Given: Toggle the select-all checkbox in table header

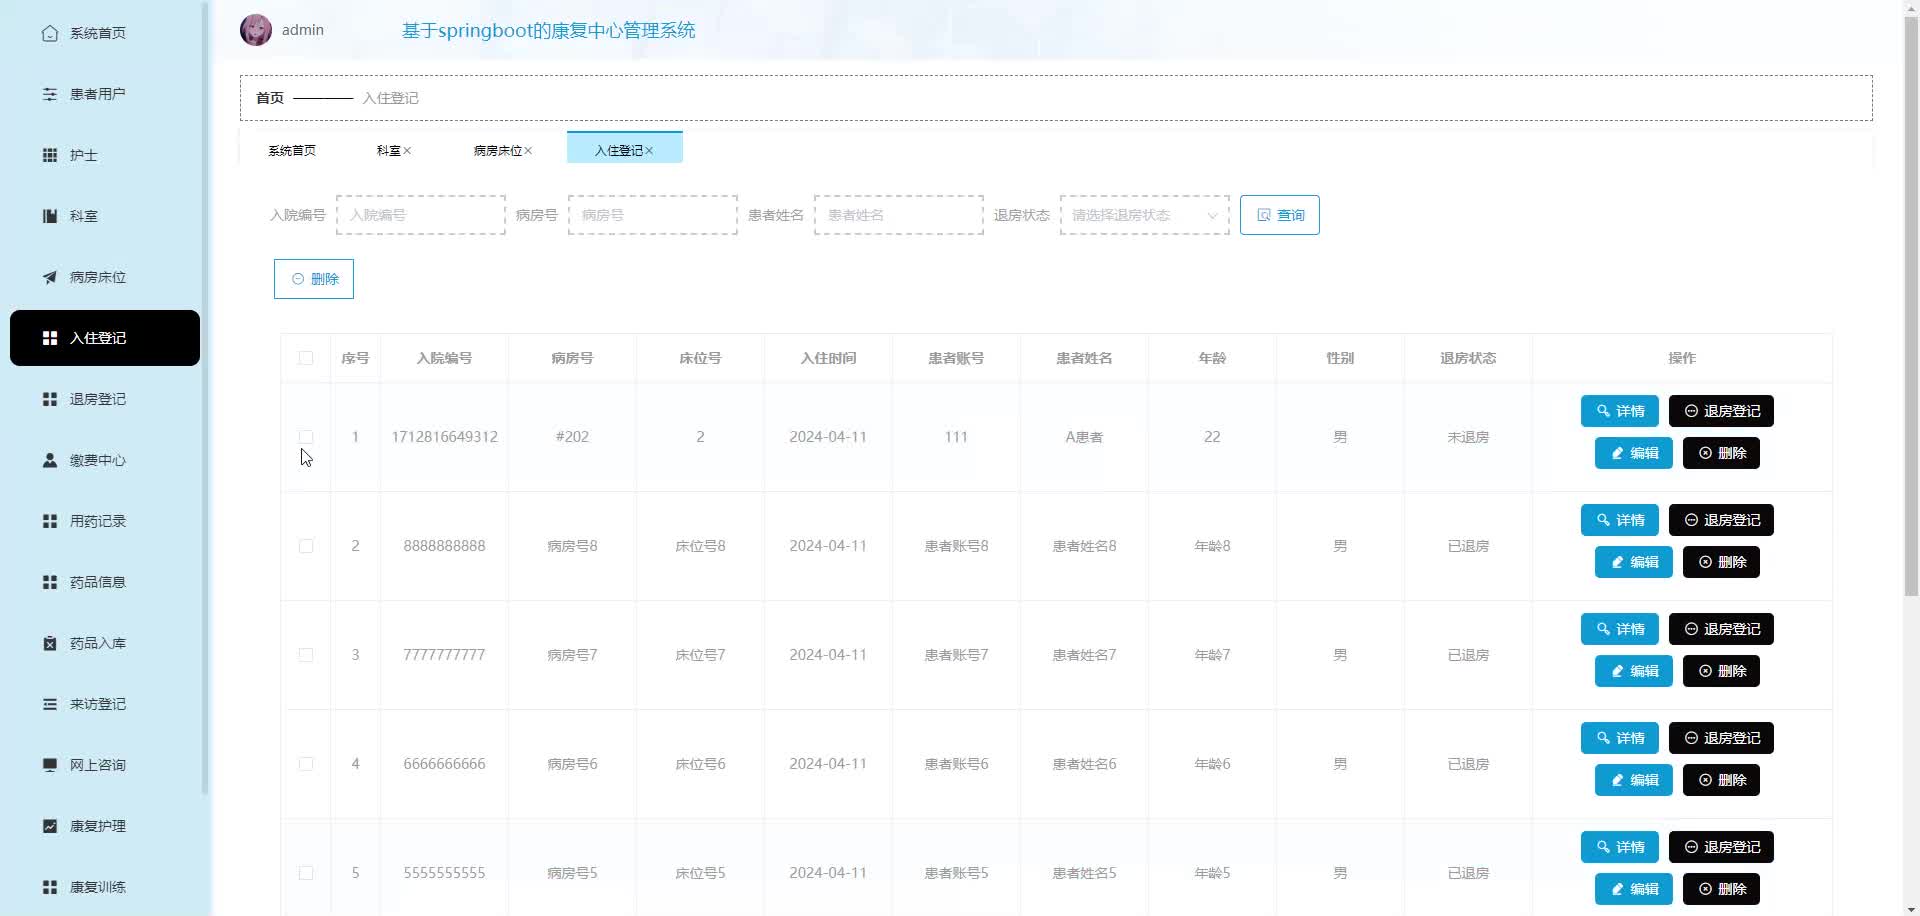Looking at the screenshot, I should 306,358.
